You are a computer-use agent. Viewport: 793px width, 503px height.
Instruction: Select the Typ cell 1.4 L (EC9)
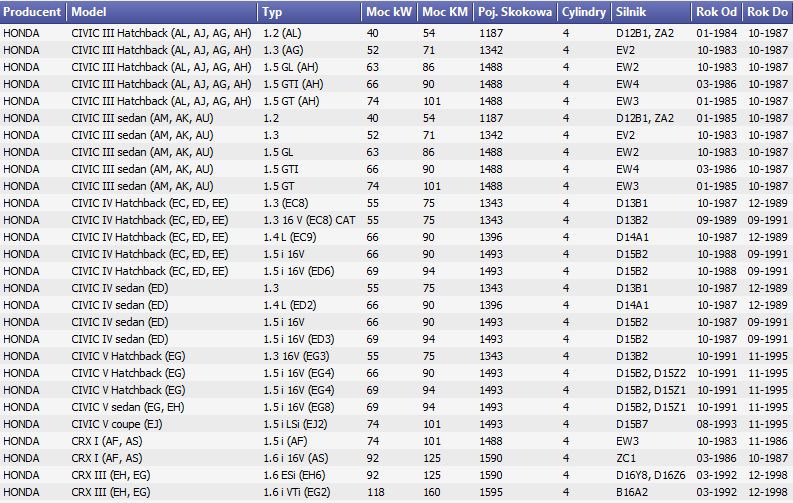pyautogui.click(x=290, y=237)
